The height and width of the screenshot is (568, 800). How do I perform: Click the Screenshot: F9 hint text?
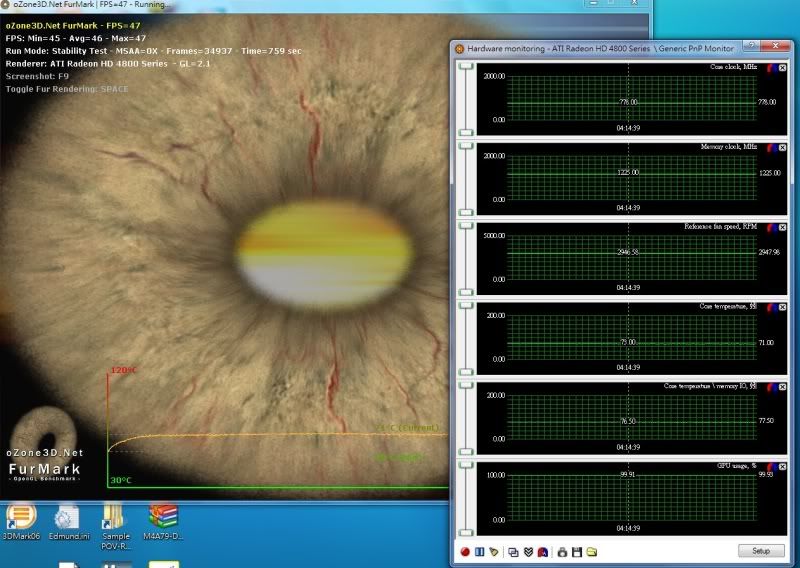tap(37, 77)
